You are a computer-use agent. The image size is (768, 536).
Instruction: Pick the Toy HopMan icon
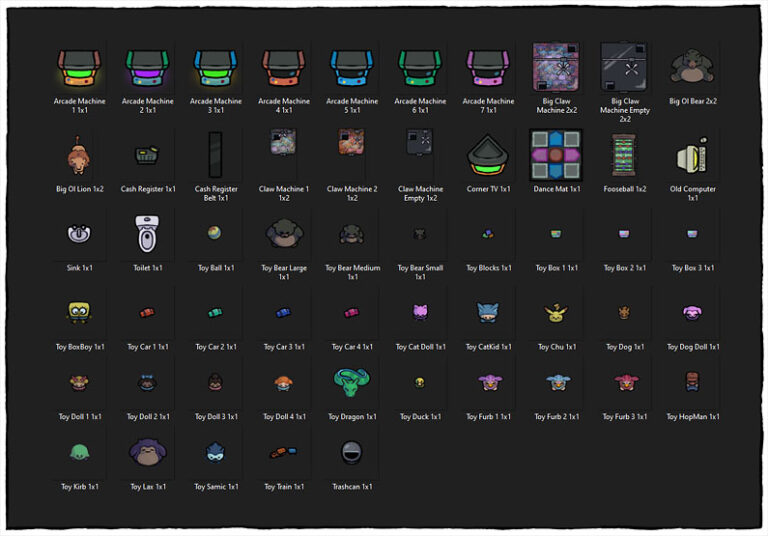pyautogui.click(x=692, y=382)
